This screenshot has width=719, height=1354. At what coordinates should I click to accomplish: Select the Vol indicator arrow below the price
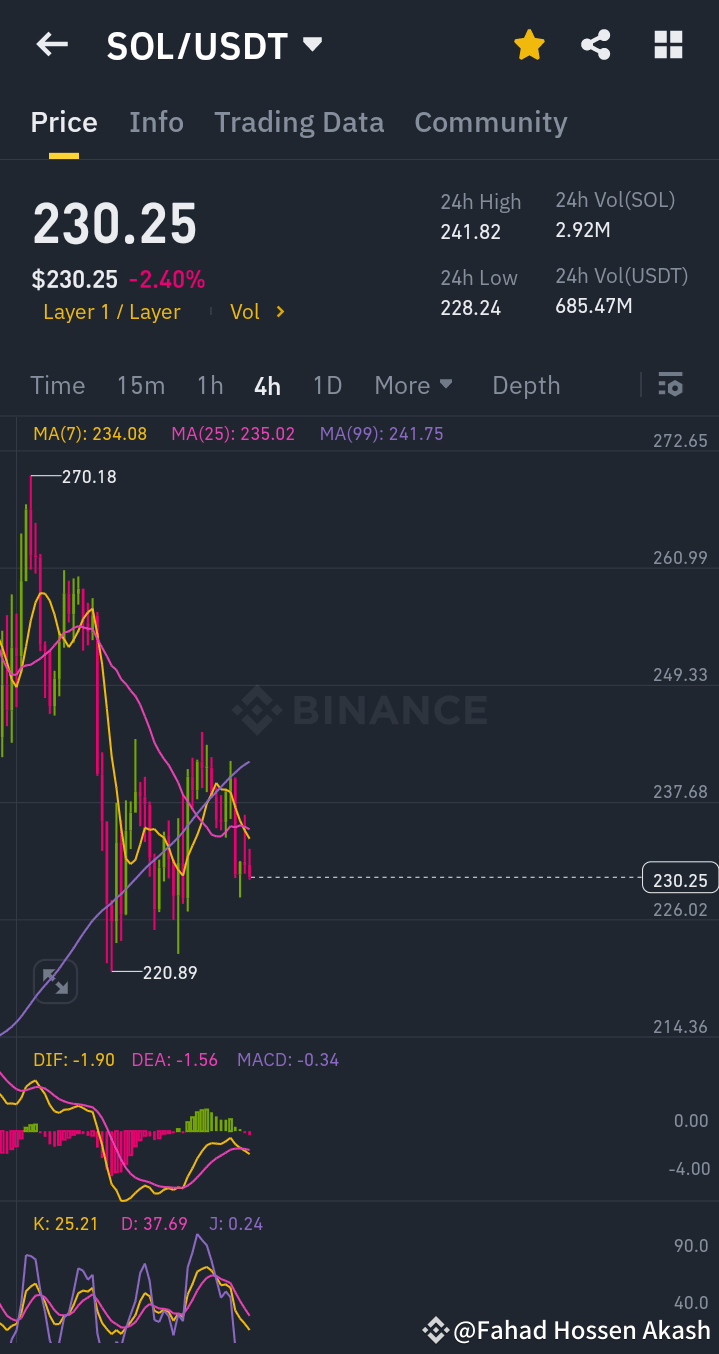pyautogui.click(x=257, y=311)
